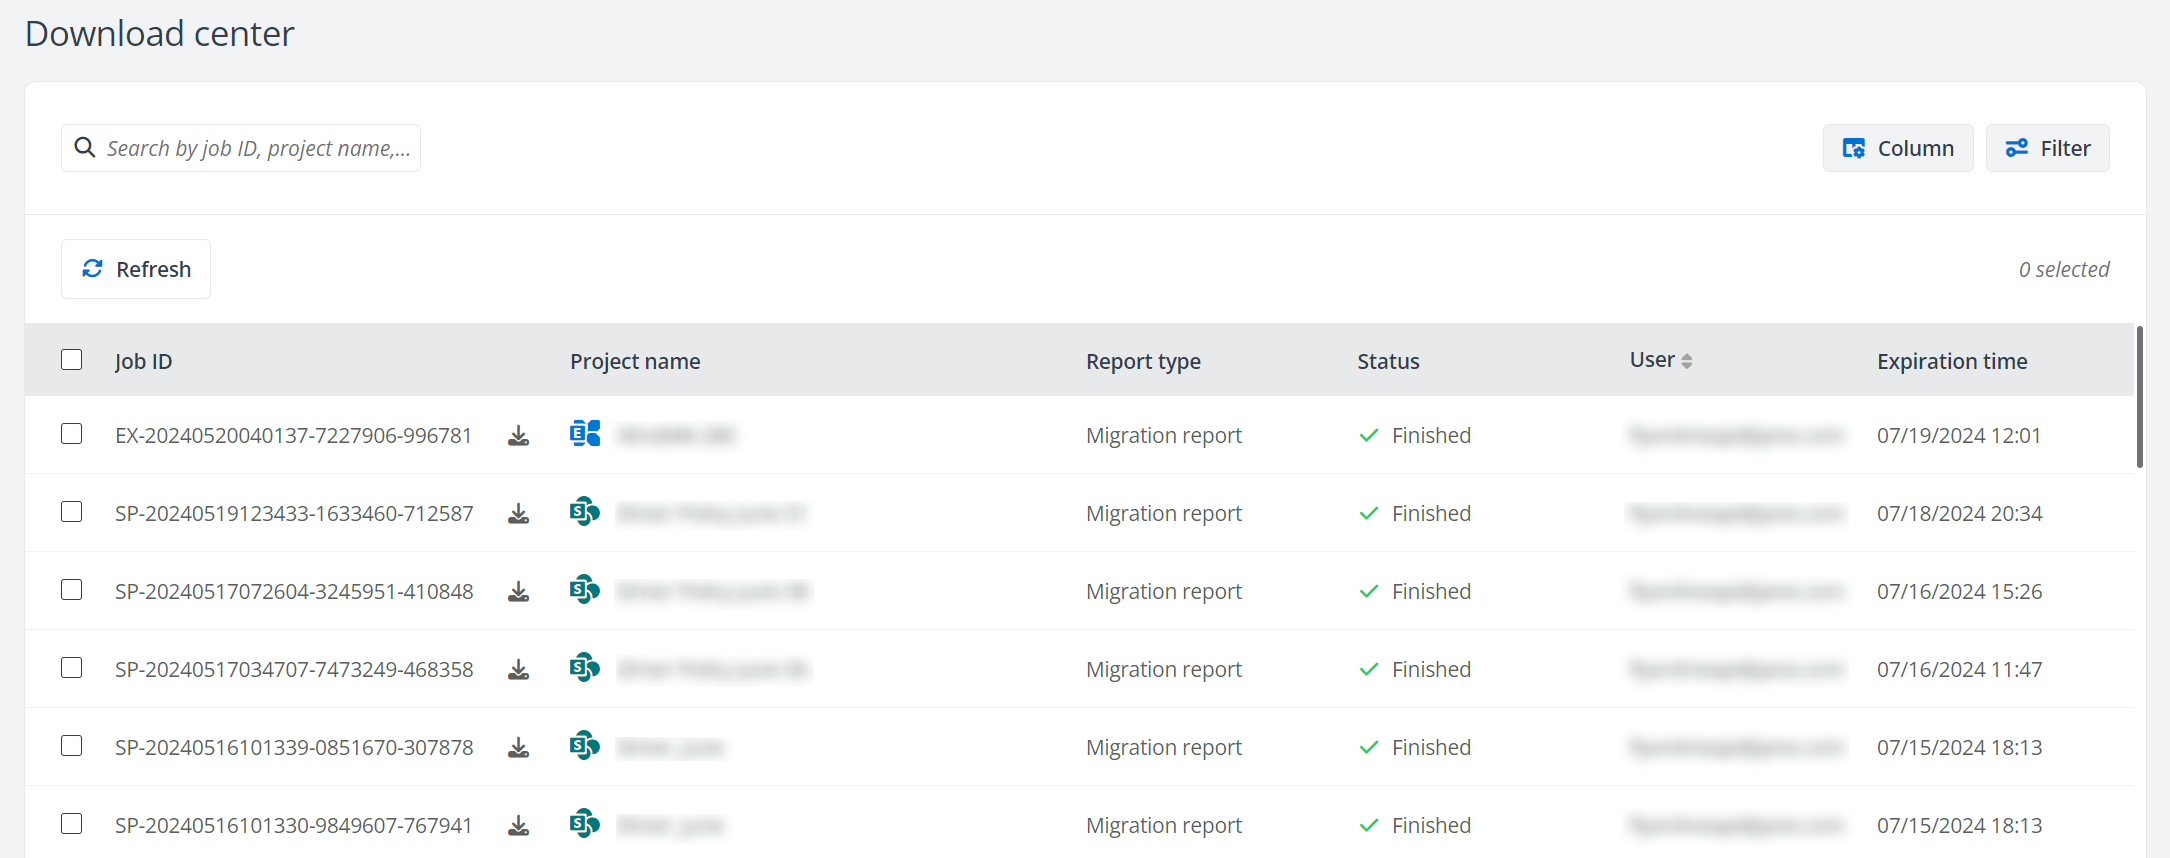The height and width of the screenshot is (858, 2170).
Task: Download report for job SP-20240517034707-7473249-468358
Action: click(518, 670)
